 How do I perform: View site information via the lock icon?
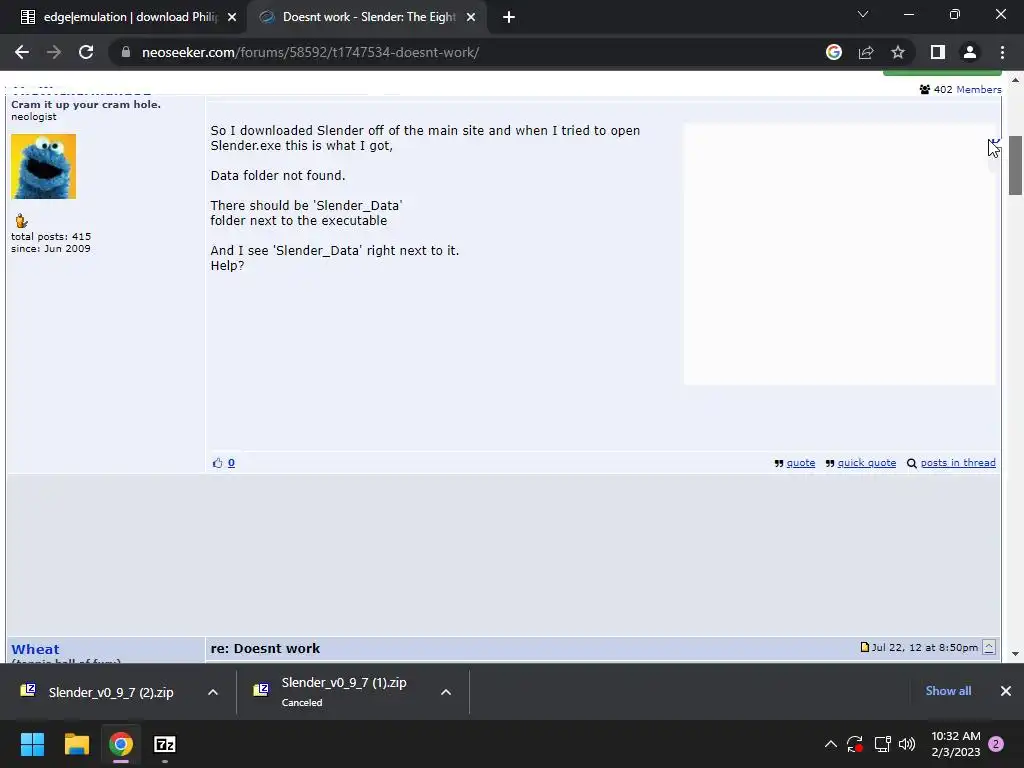tap(126, 52)
